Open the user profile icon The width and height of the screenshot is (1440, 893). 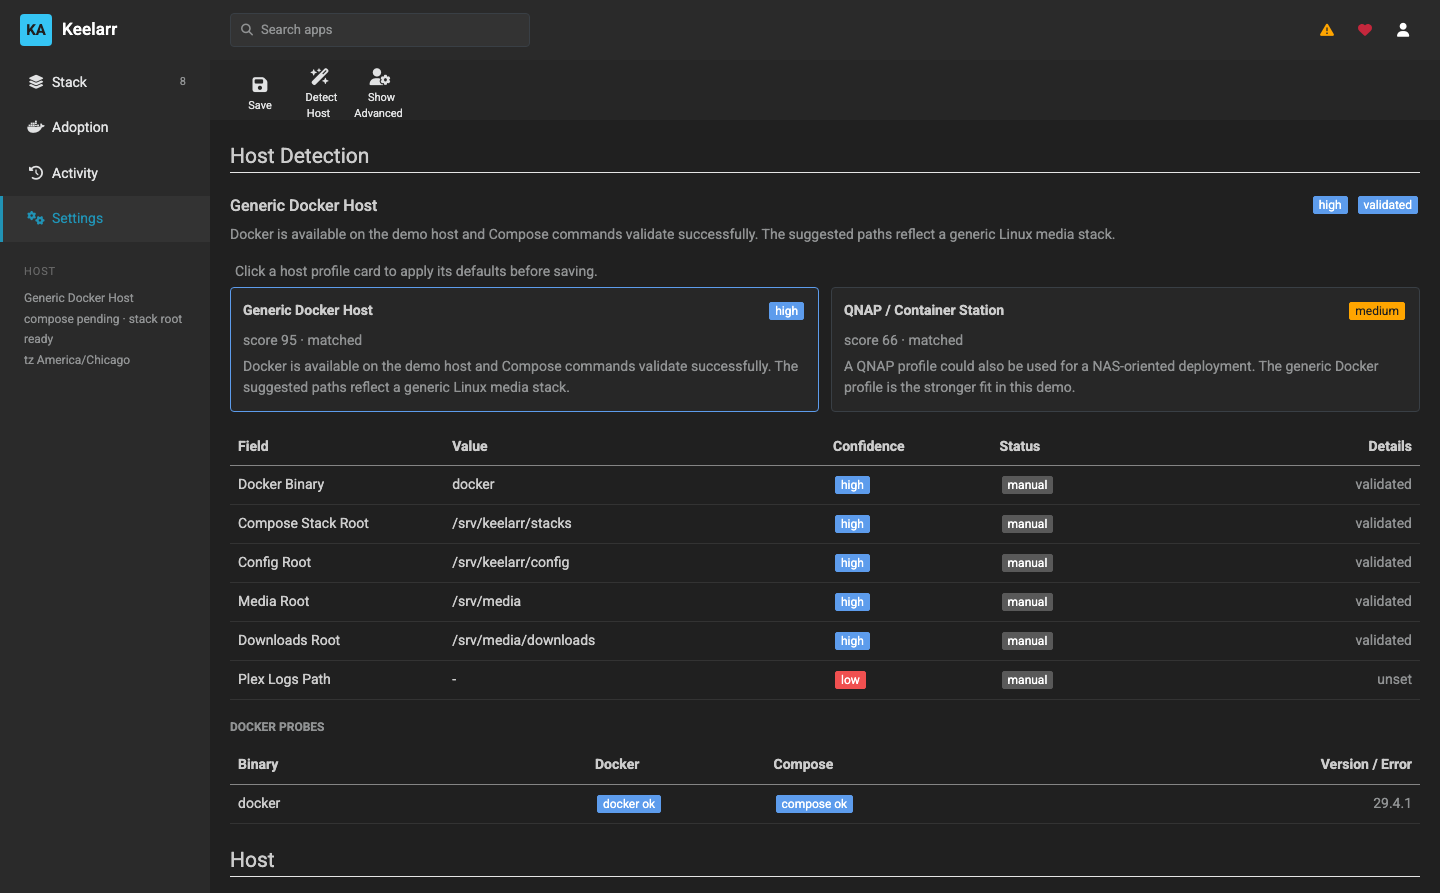click(1403, 30)
